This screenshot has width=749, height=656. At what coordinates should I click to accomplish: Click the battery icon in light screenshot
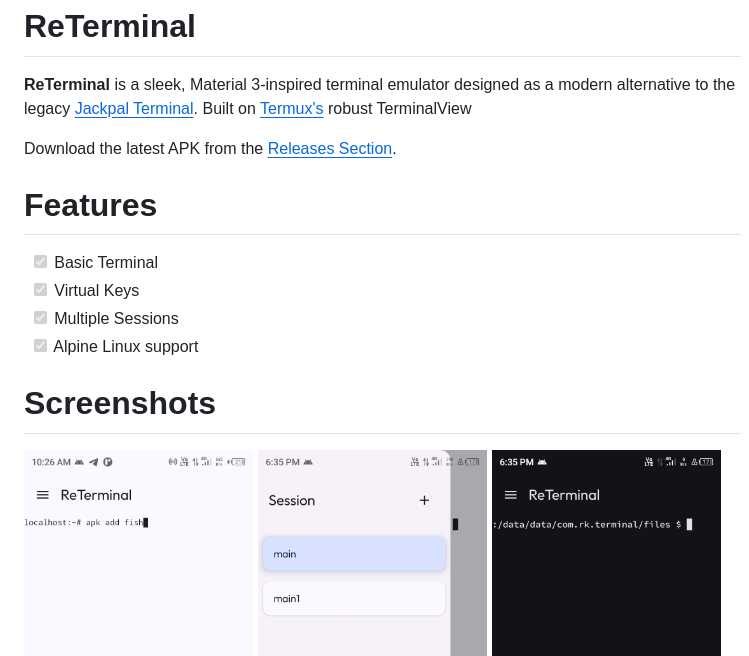click(x=238, y=462)
